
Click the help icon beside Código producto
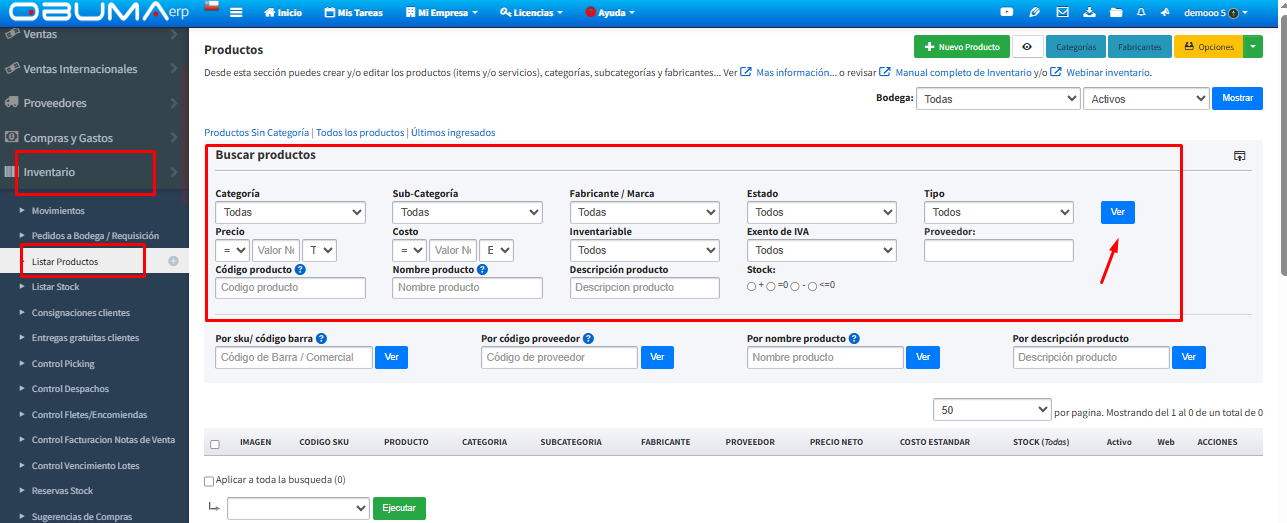tap(300, 270)
